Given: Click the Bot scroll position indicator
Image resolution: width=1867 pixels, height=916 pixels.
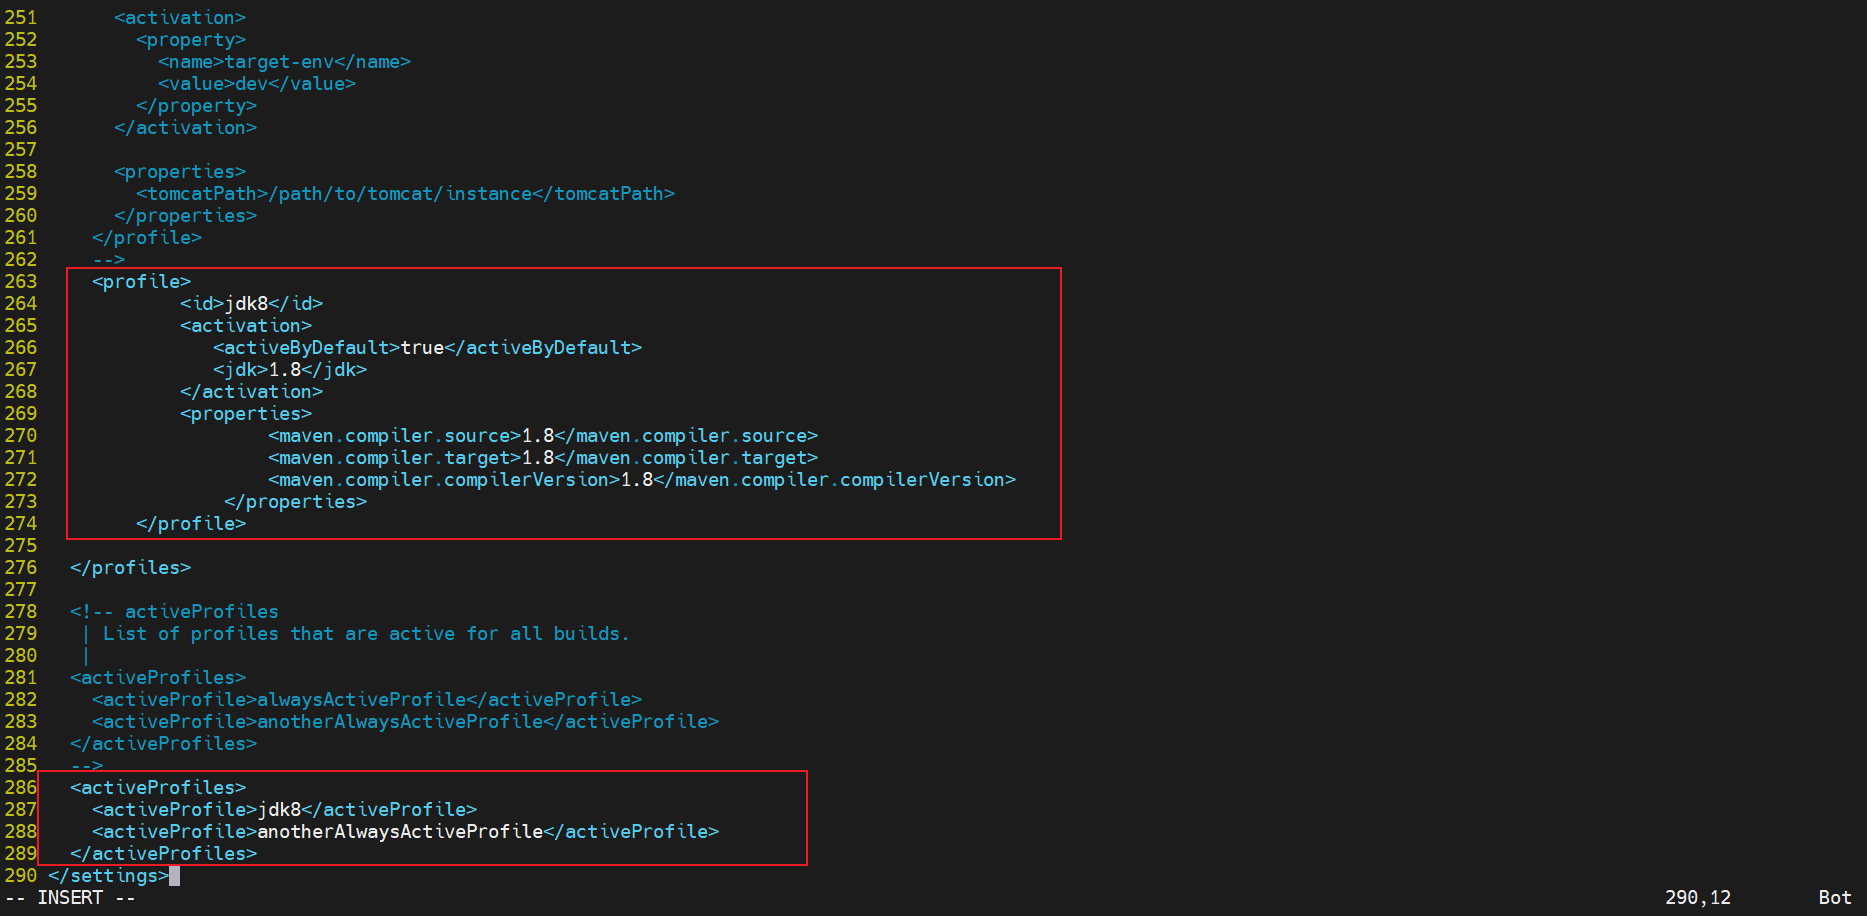Looking at the screenshot, I should 1834,897.
